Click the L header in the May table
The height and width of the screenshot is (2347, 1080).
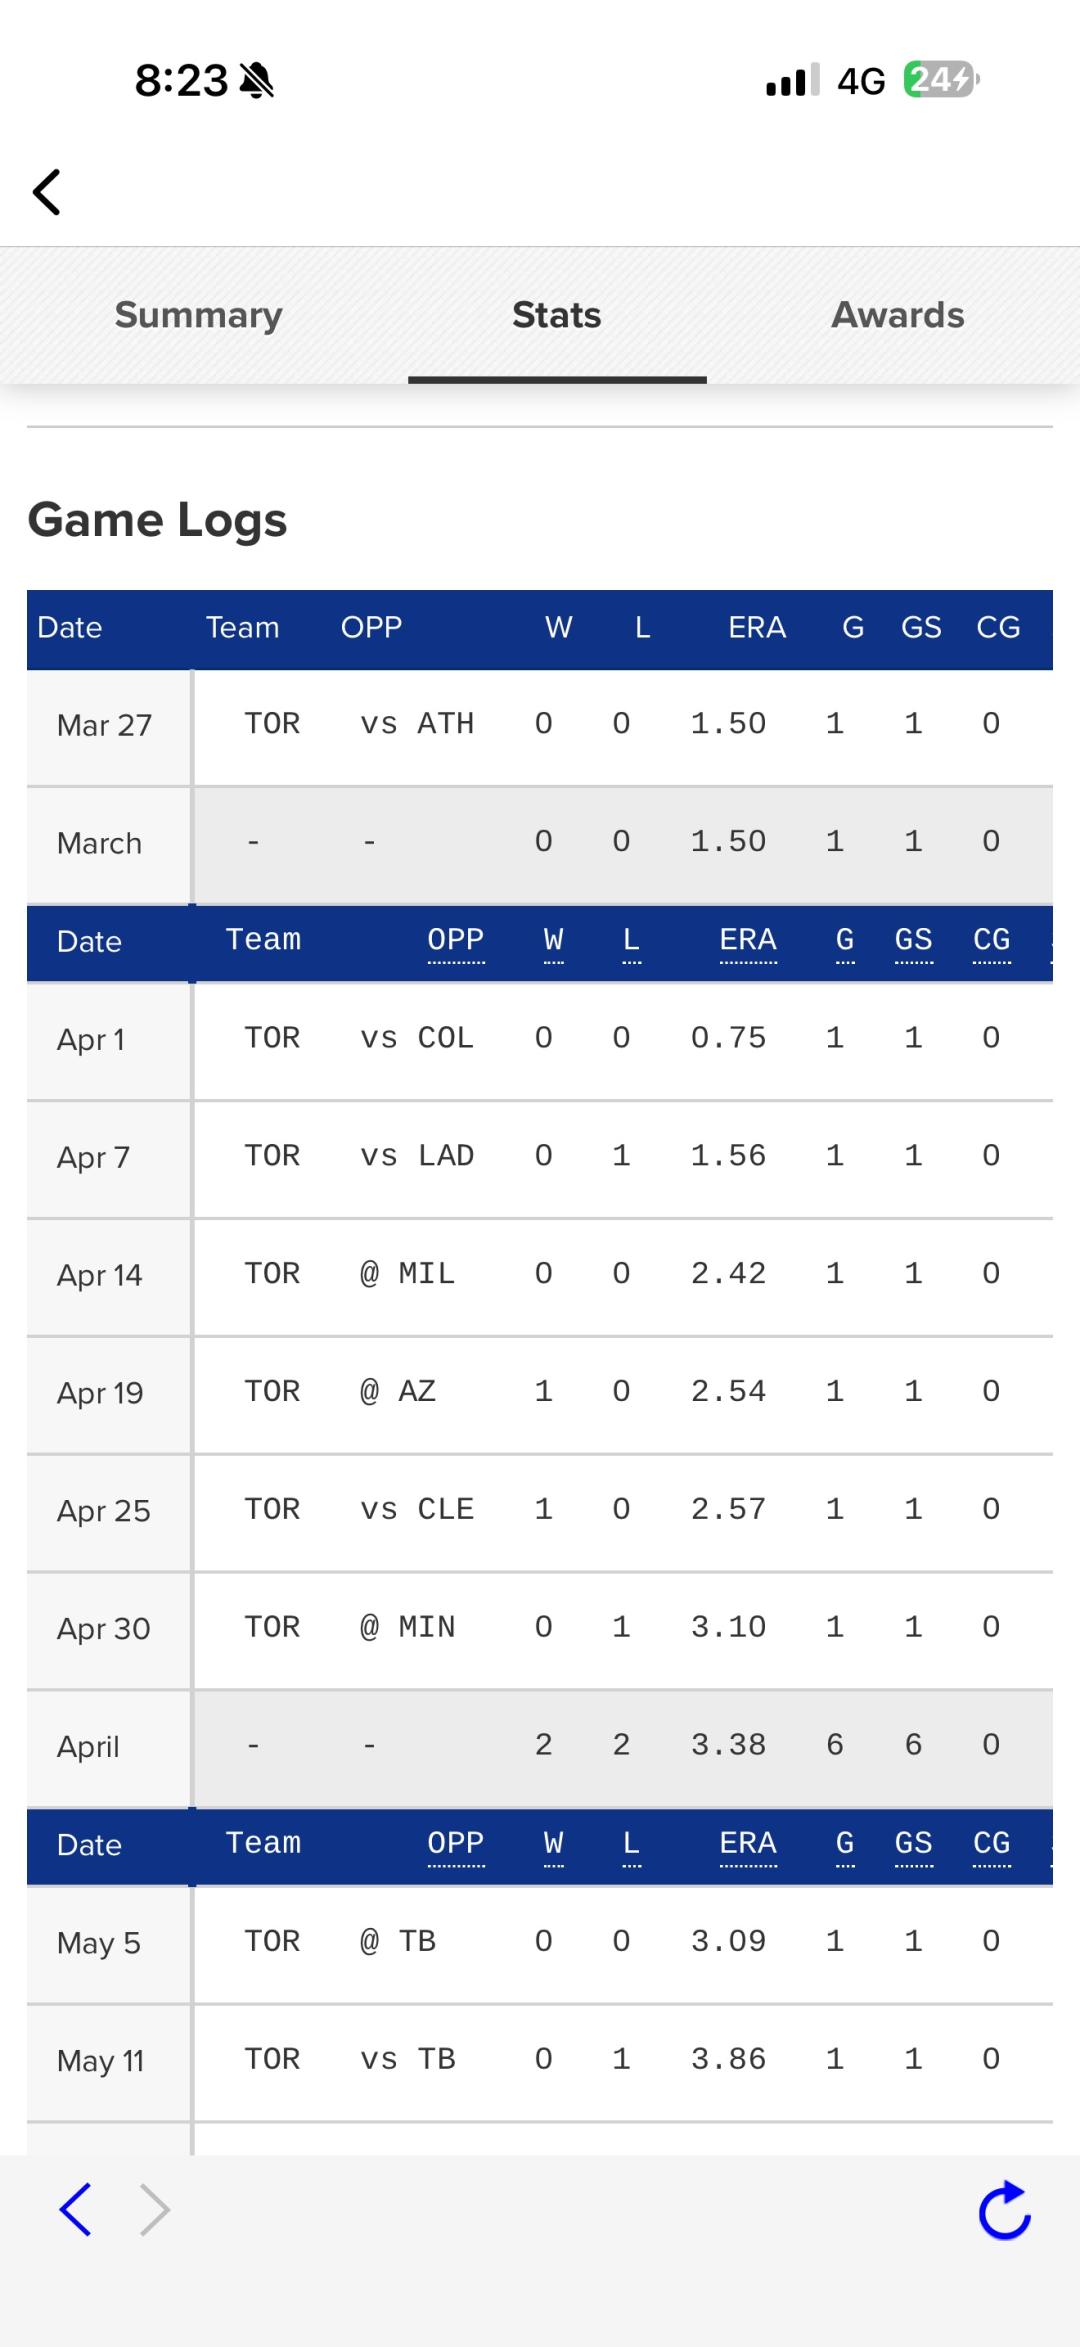tap(631, 1843)
